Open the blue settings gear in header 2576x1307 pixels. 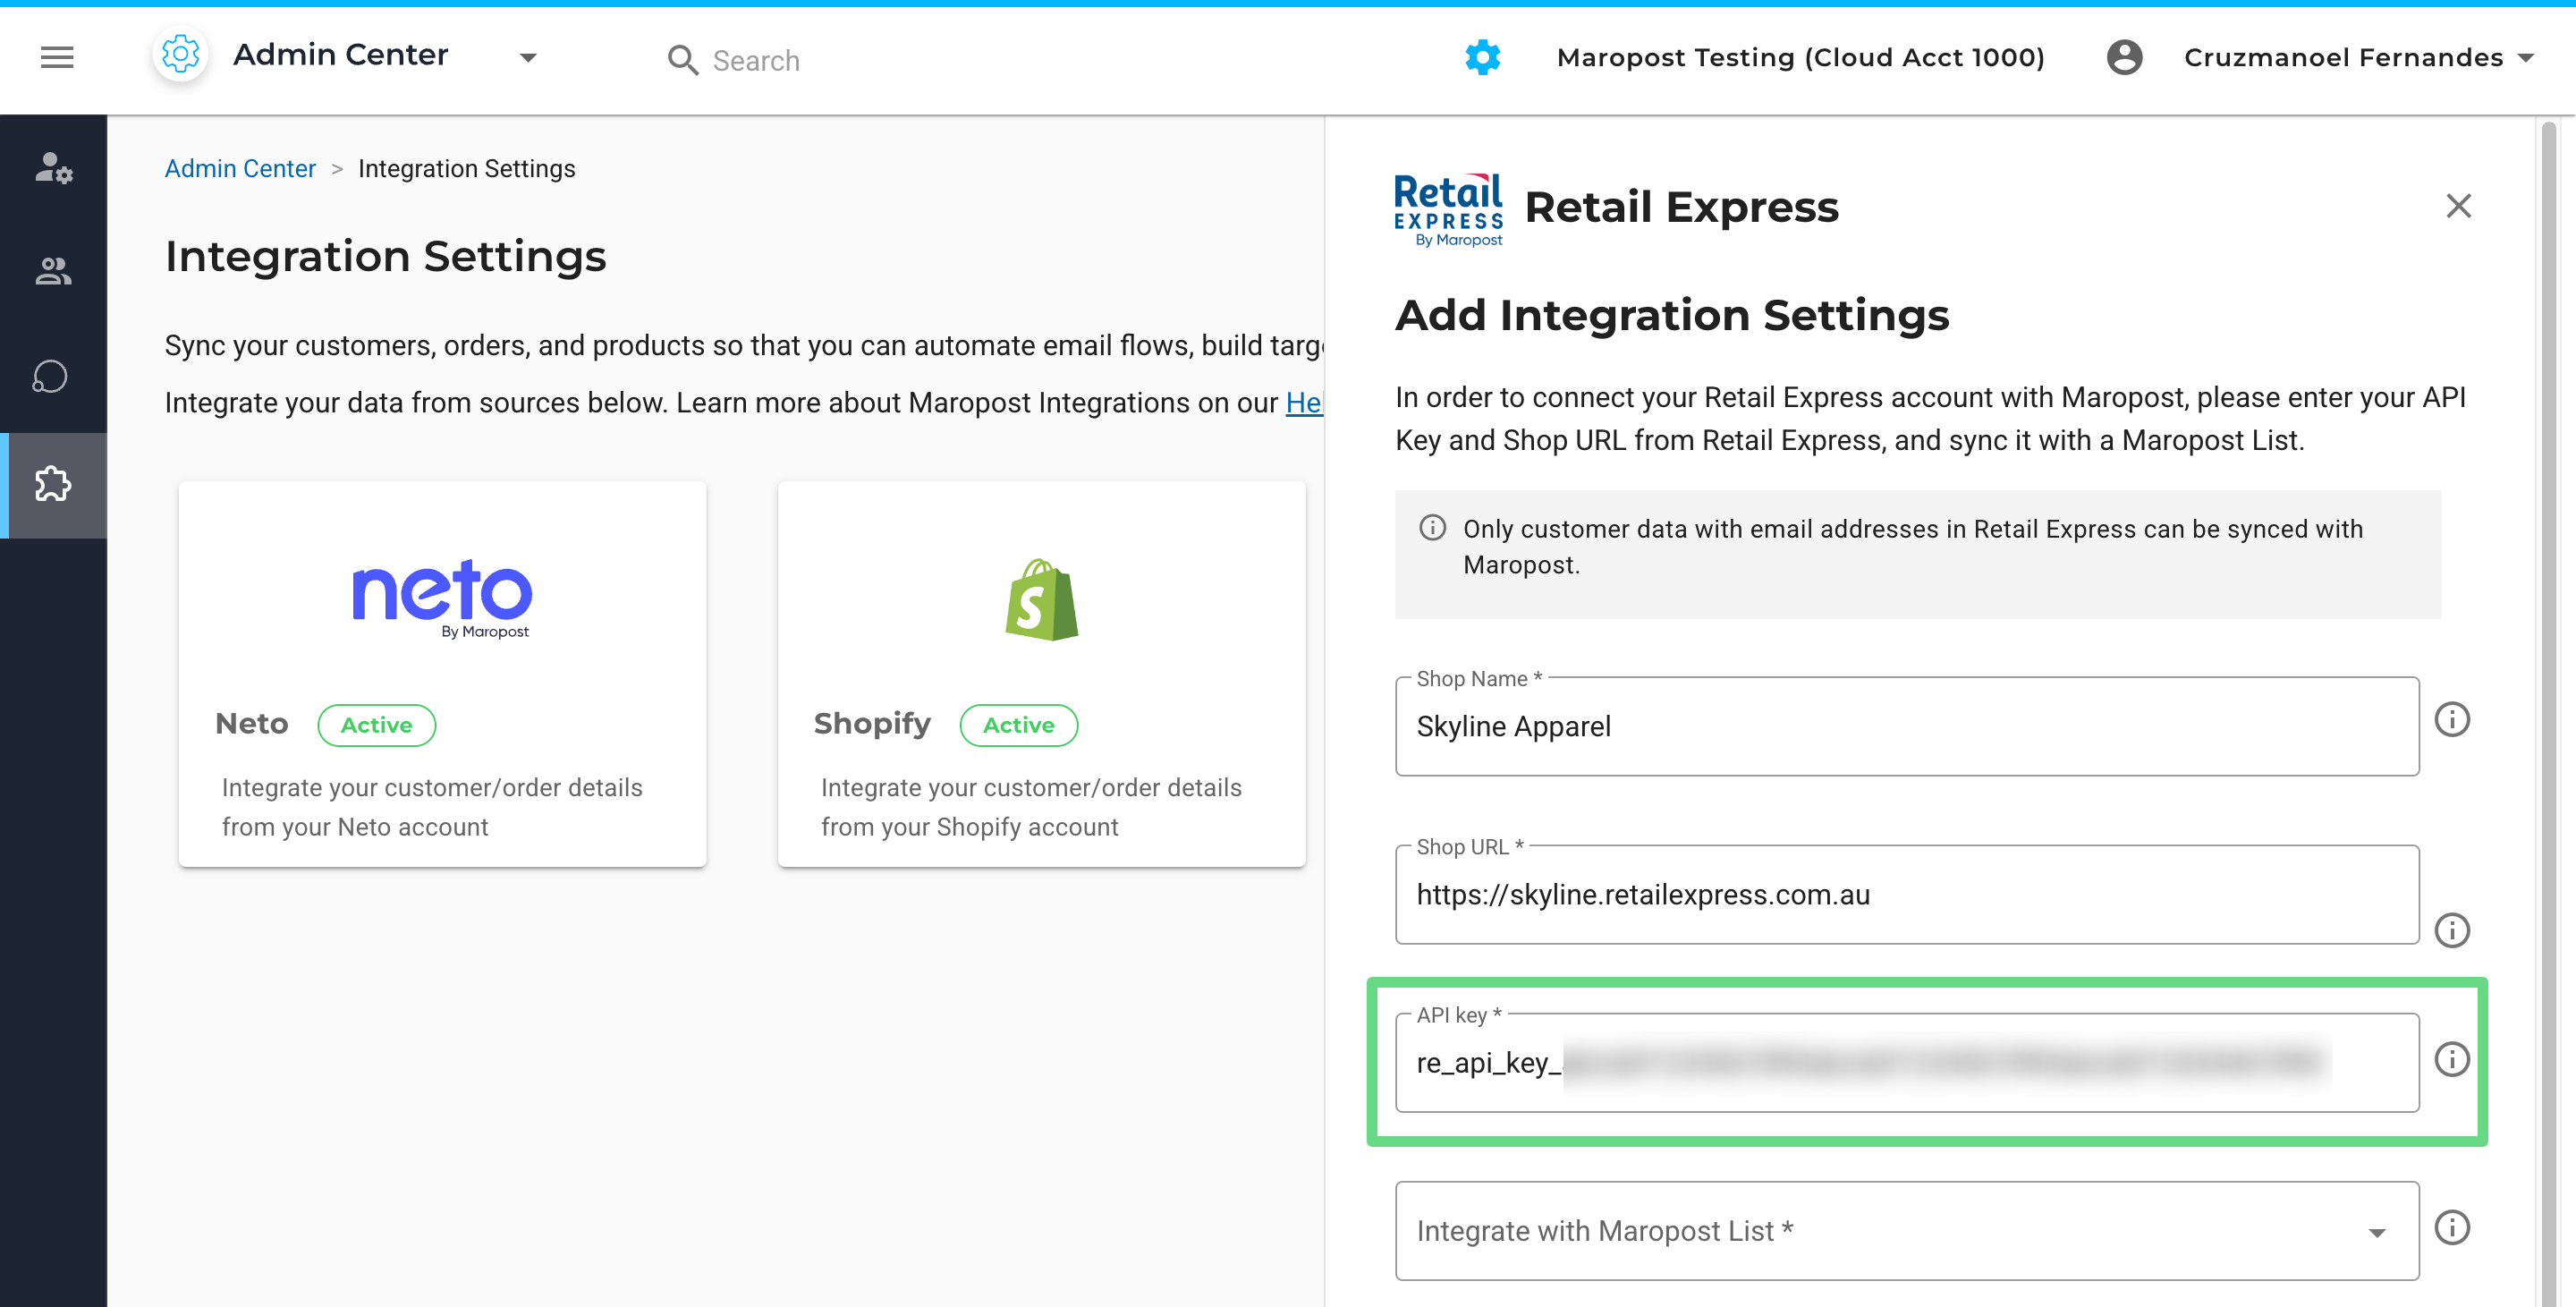(x=1482, y=57)
